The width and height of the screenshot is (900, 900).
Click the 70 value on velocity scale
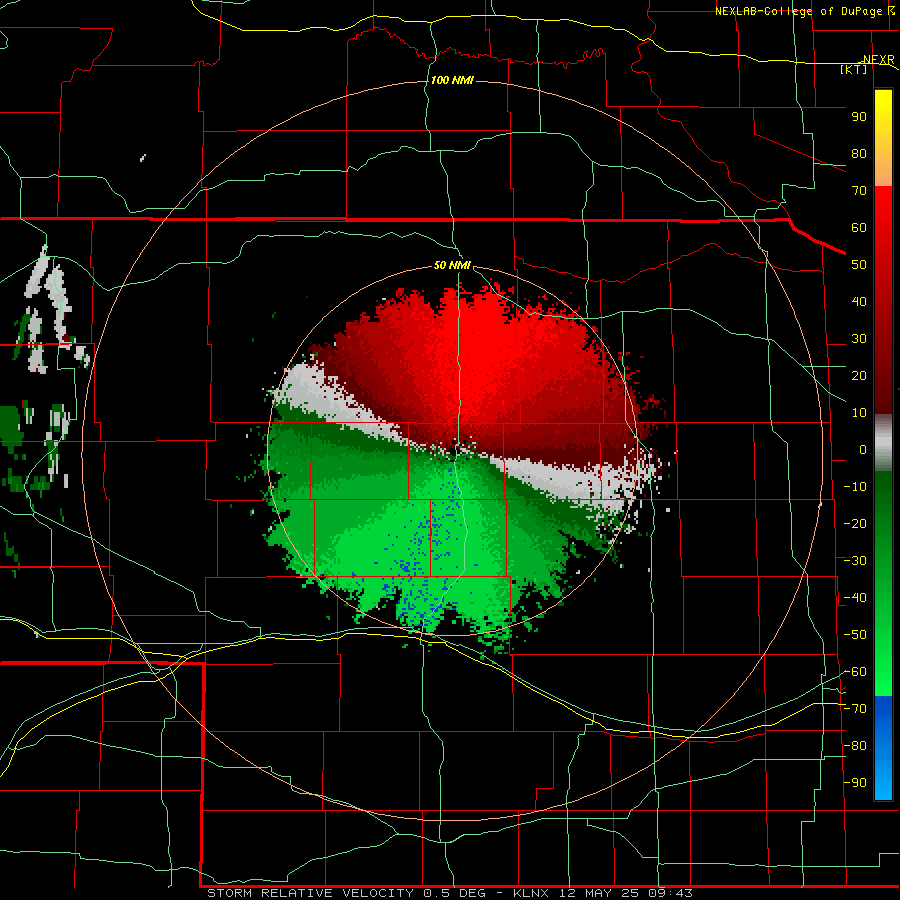point(859,191)
